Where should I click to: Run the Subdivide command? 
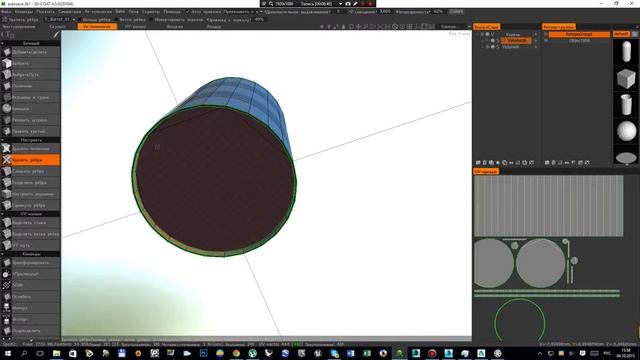pyautogui.click(x=30, y=331)
